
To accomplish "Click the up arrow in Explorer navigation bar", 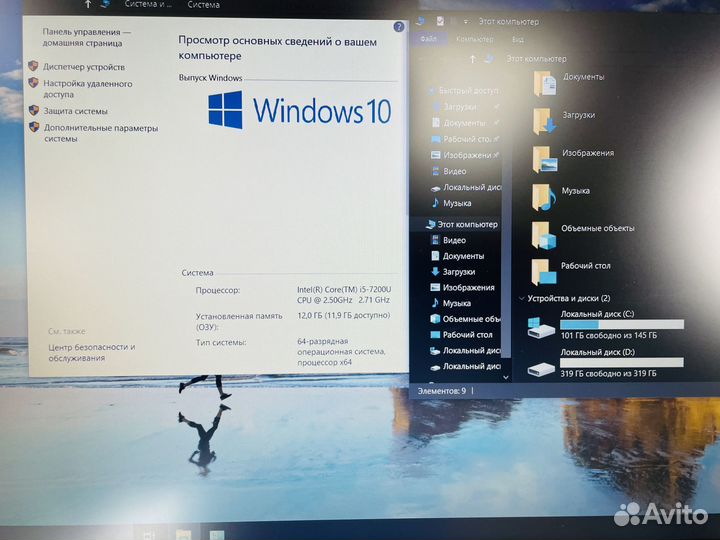I will pos(472,59).
